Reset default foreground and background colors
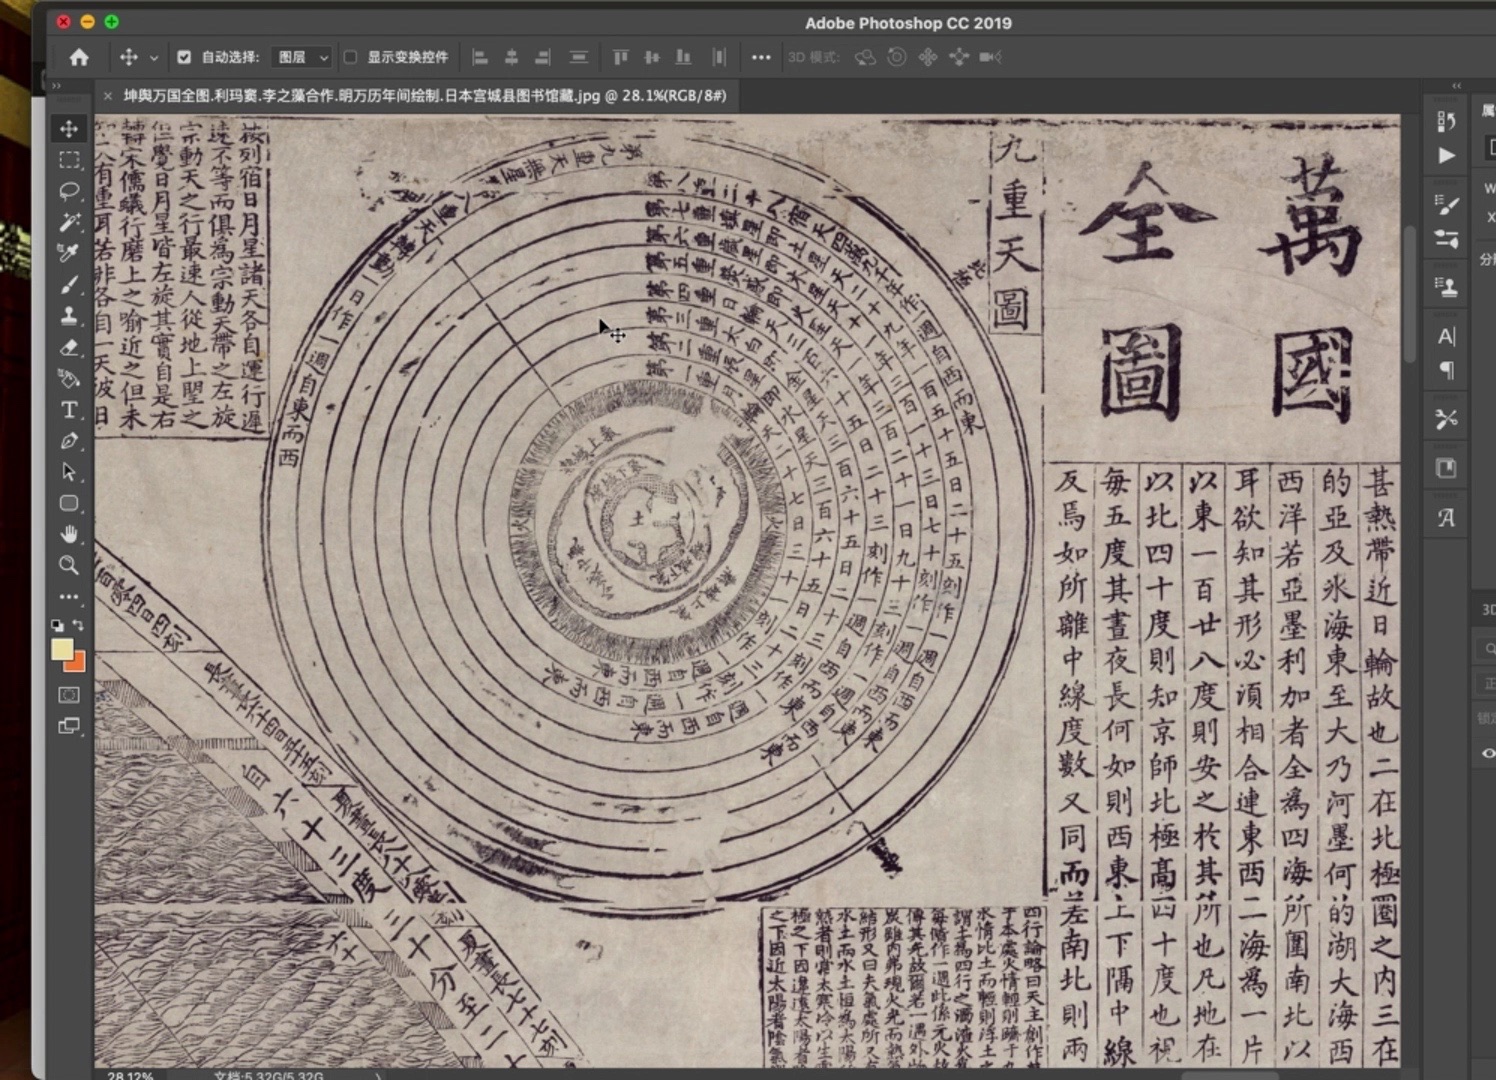This screenshot has height=1080, width=1496. 57,625
